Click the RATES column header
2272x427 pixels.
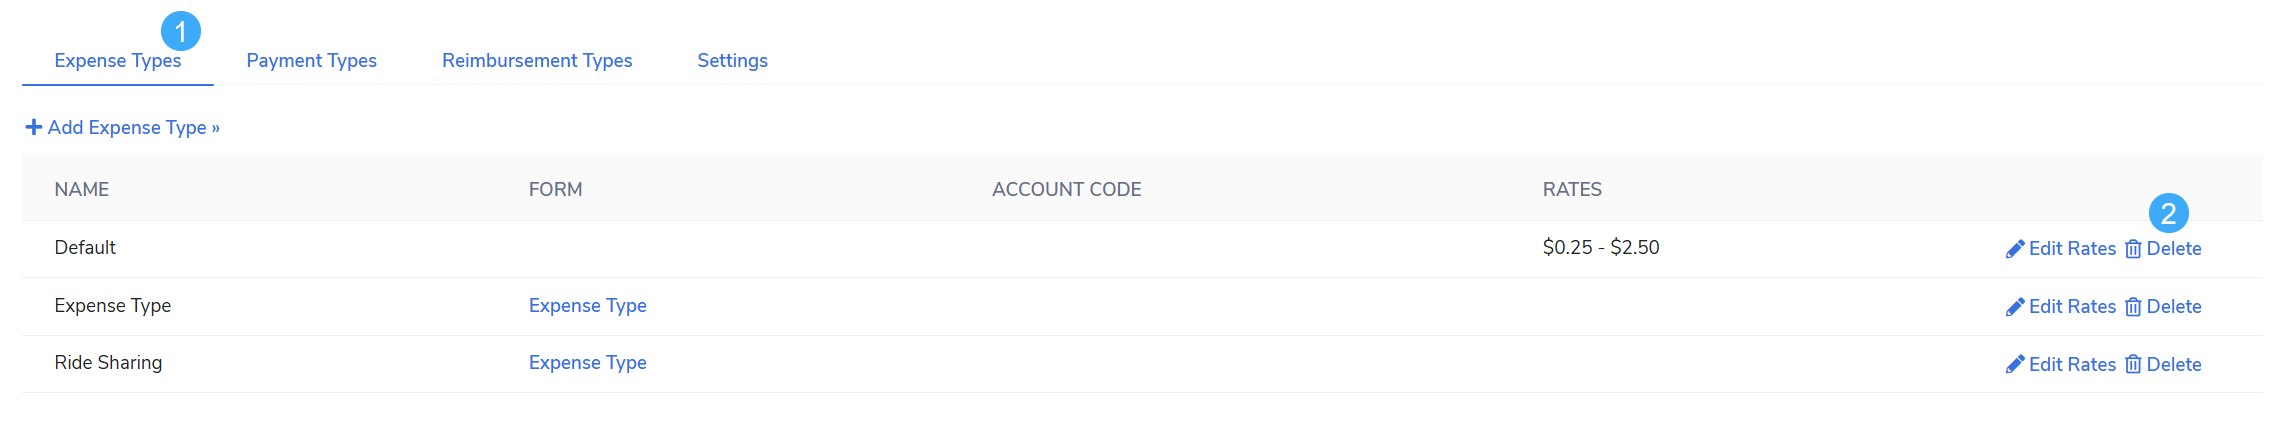pos(1572,189)
